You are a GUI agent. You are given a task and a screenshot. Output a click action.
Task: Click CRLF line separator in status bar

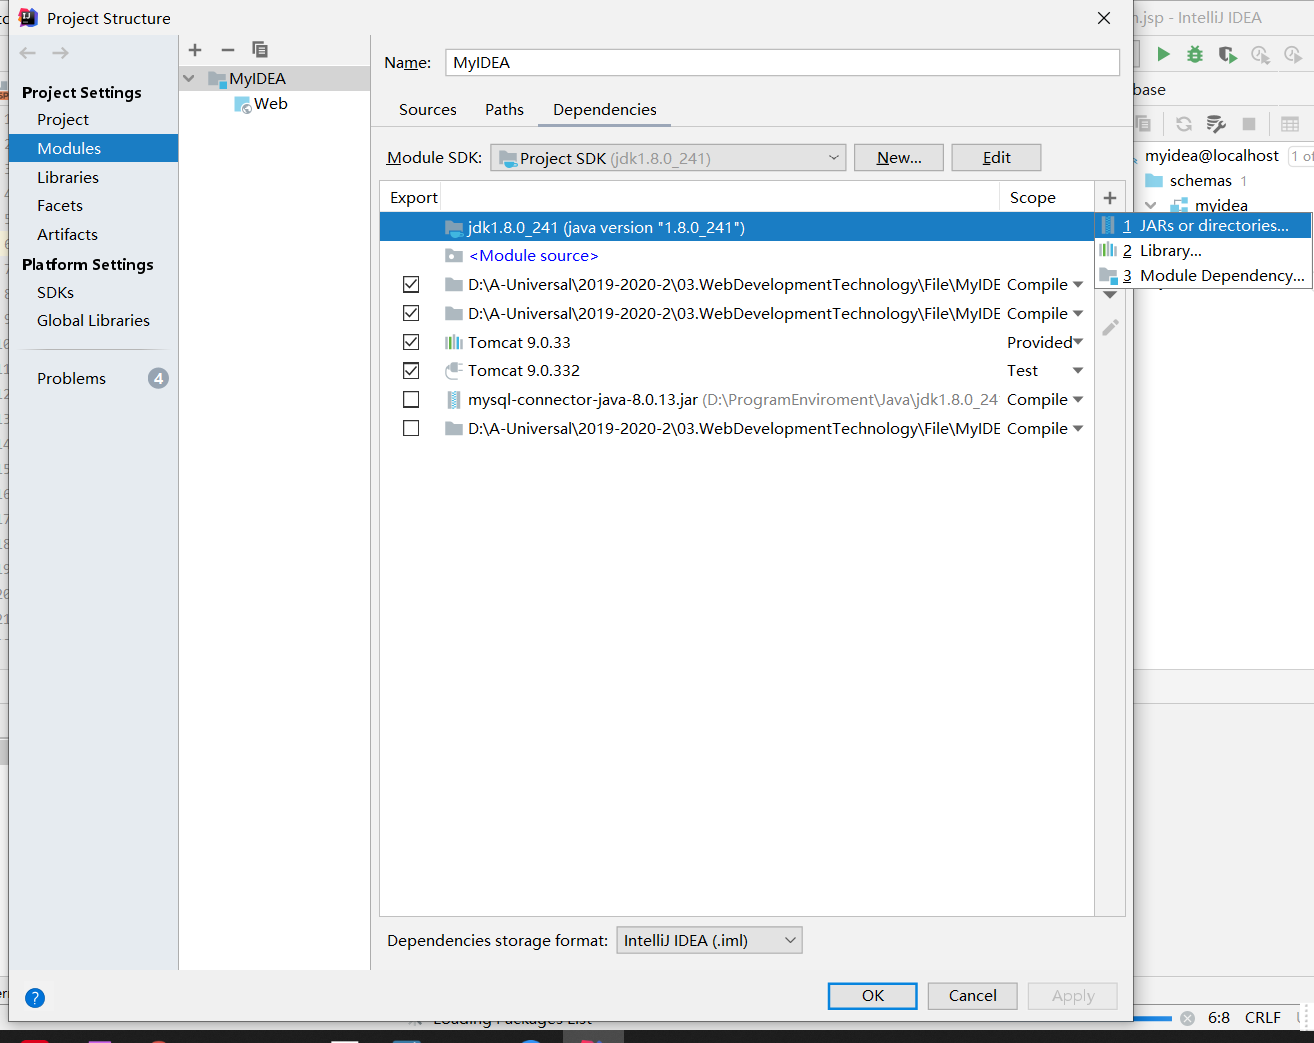coord(1262,1017)
